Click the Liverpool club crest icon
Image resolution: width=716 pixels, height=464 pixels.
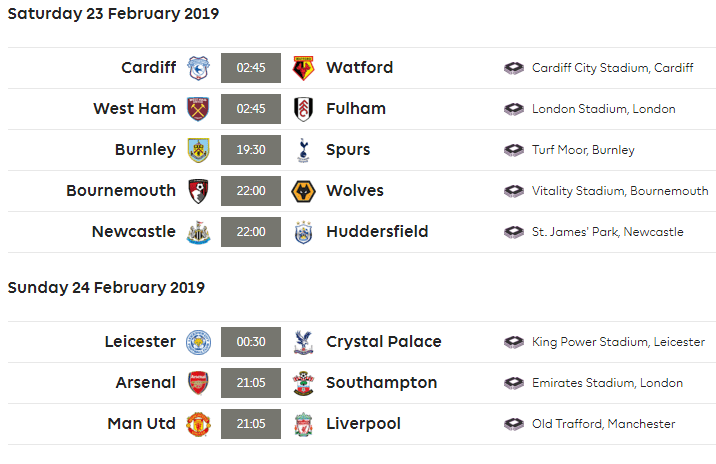click(303, 424)
